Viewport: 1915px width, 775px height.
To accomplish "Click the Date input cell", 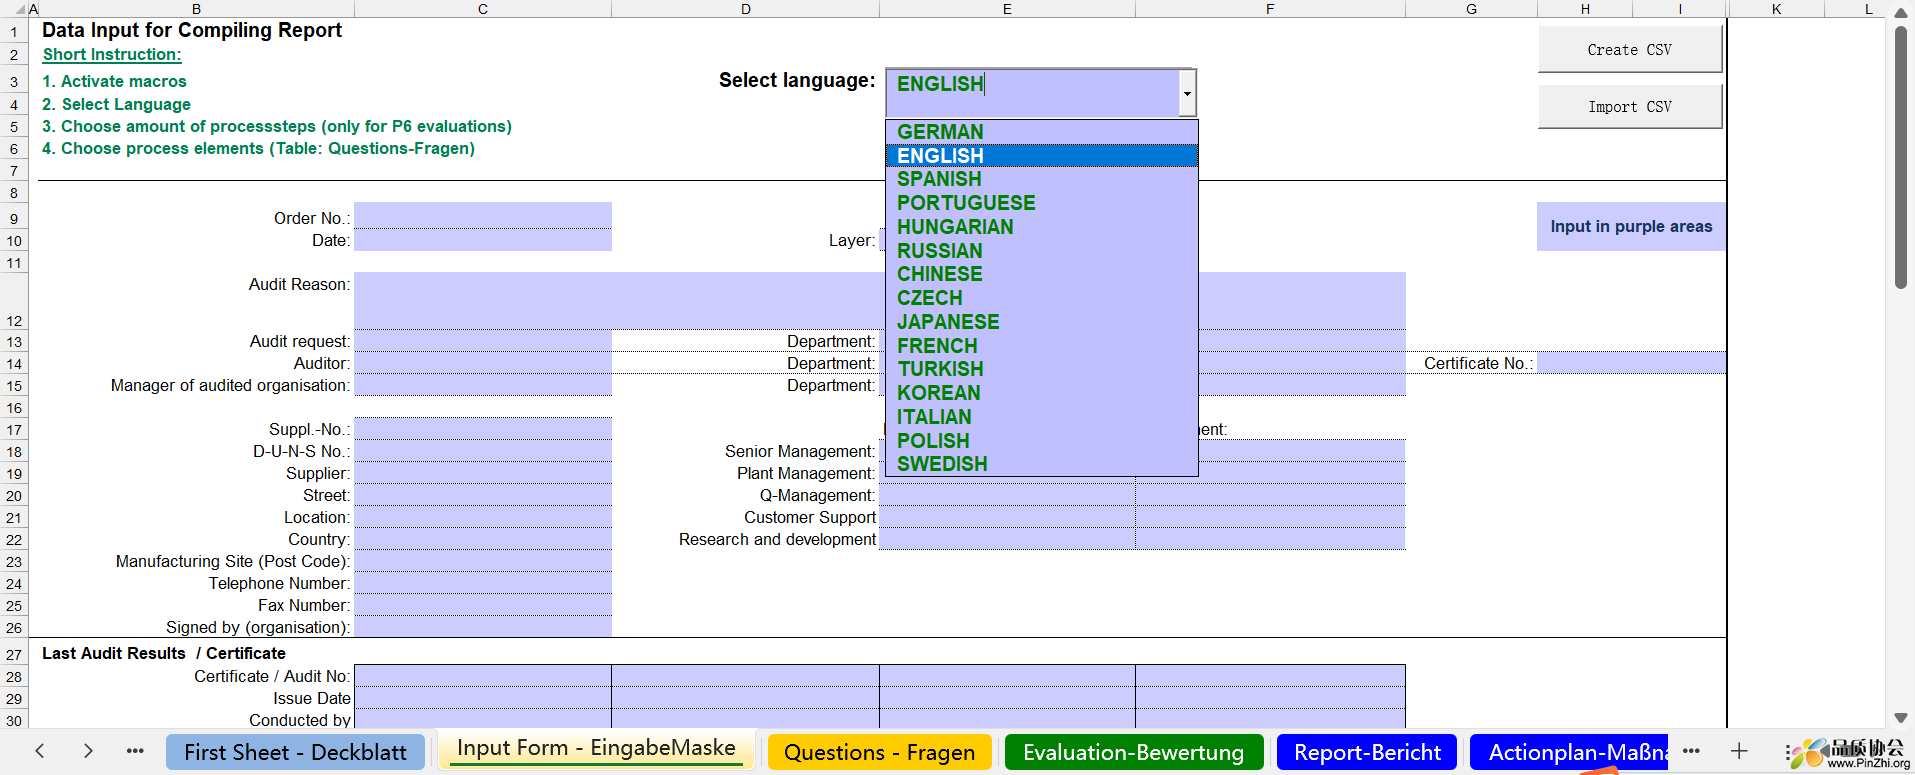I will (x=483, y=240).
